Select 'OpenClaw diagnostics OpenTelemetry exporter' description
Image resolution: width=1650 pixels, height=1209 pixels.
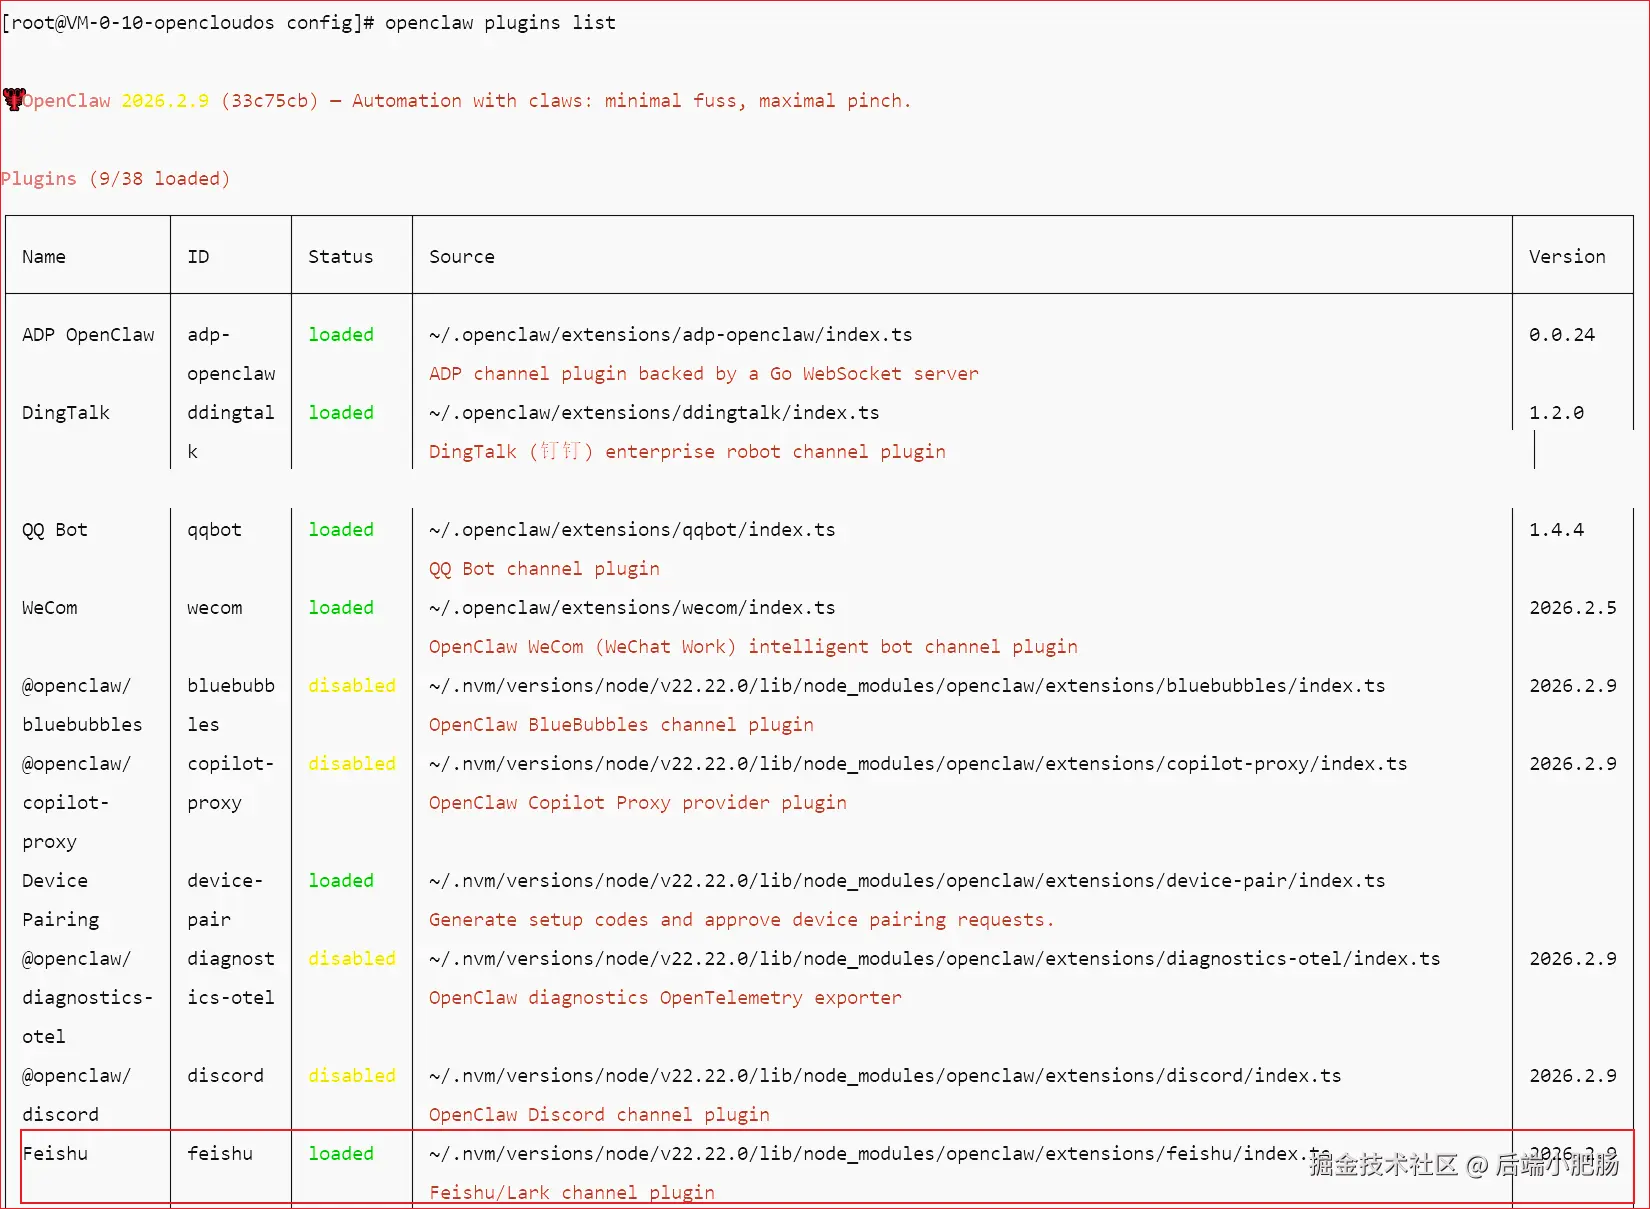(665, 998)
